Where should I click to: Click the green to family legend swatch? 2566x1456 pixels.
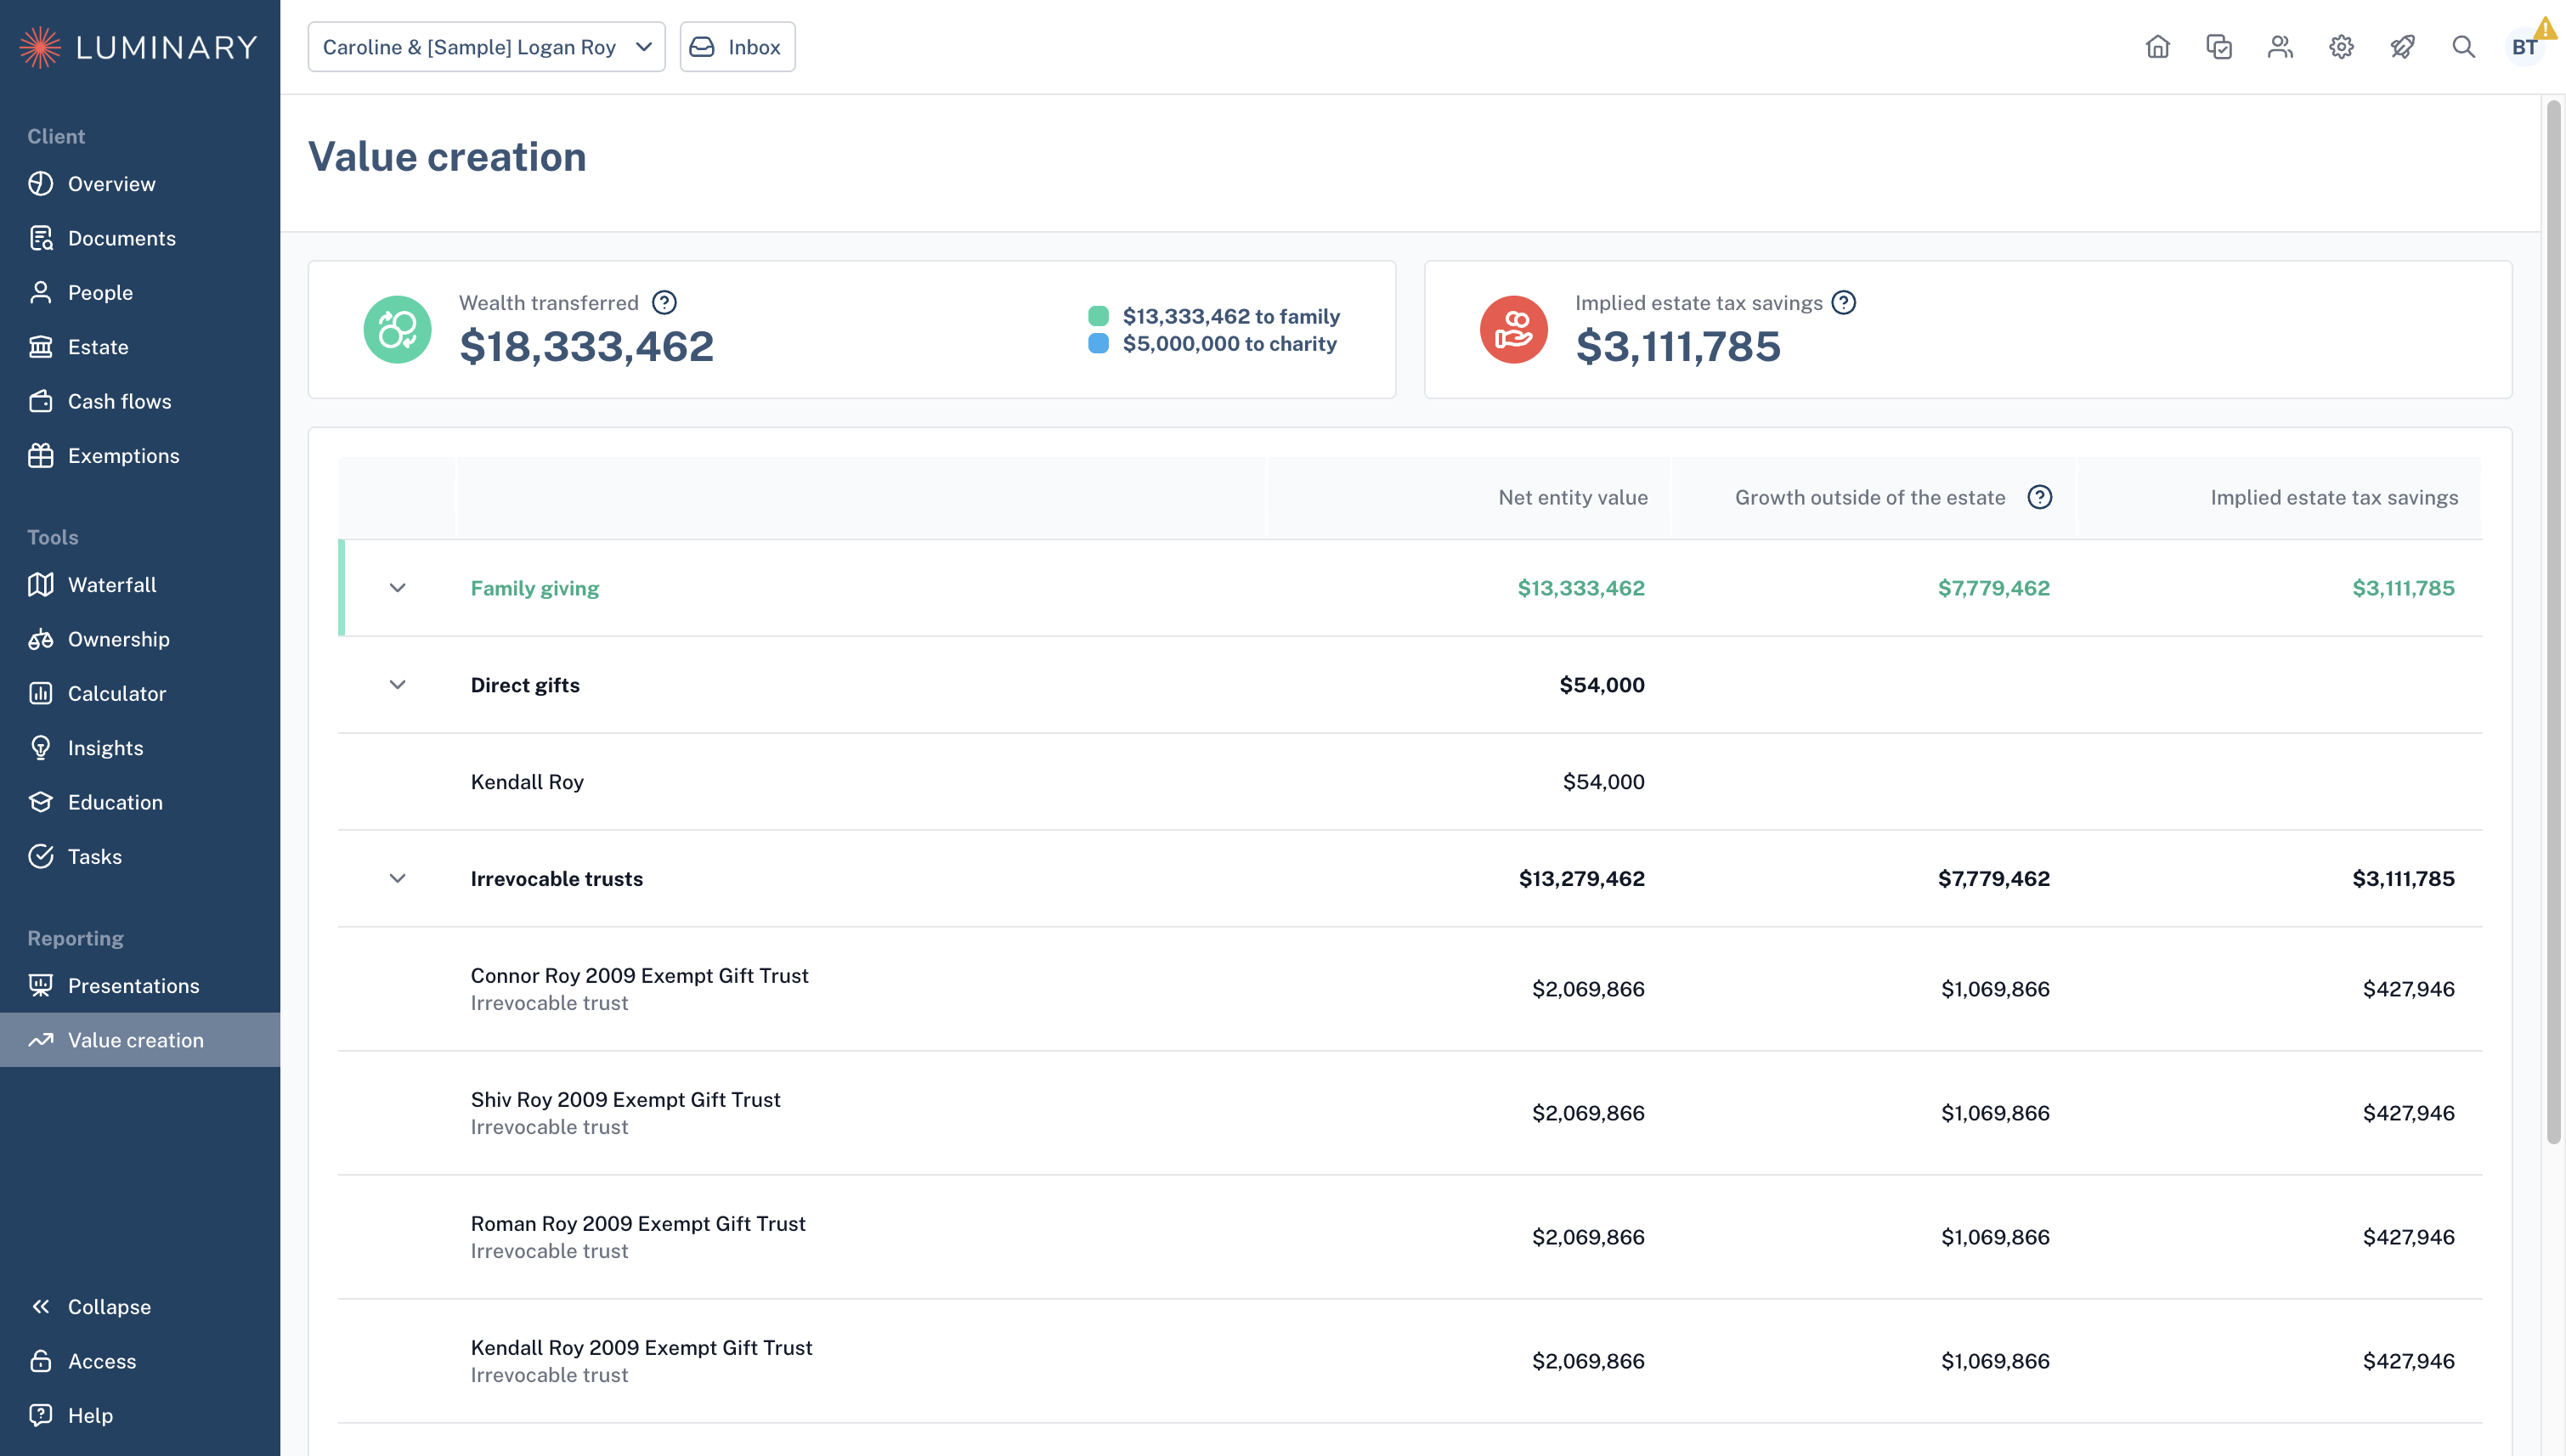tap(1098, 316)
